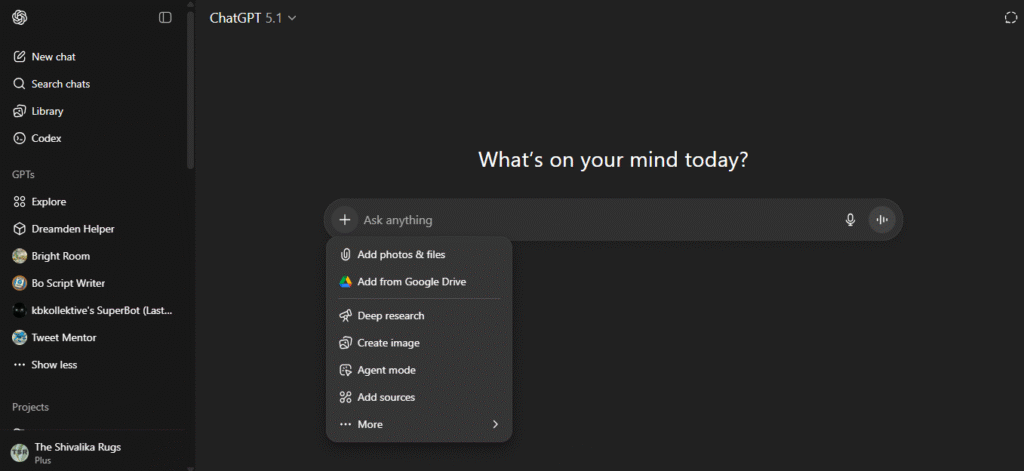Click the Library images icon
The height and width of the screenshot is (471, 1024).
[19, 111]
